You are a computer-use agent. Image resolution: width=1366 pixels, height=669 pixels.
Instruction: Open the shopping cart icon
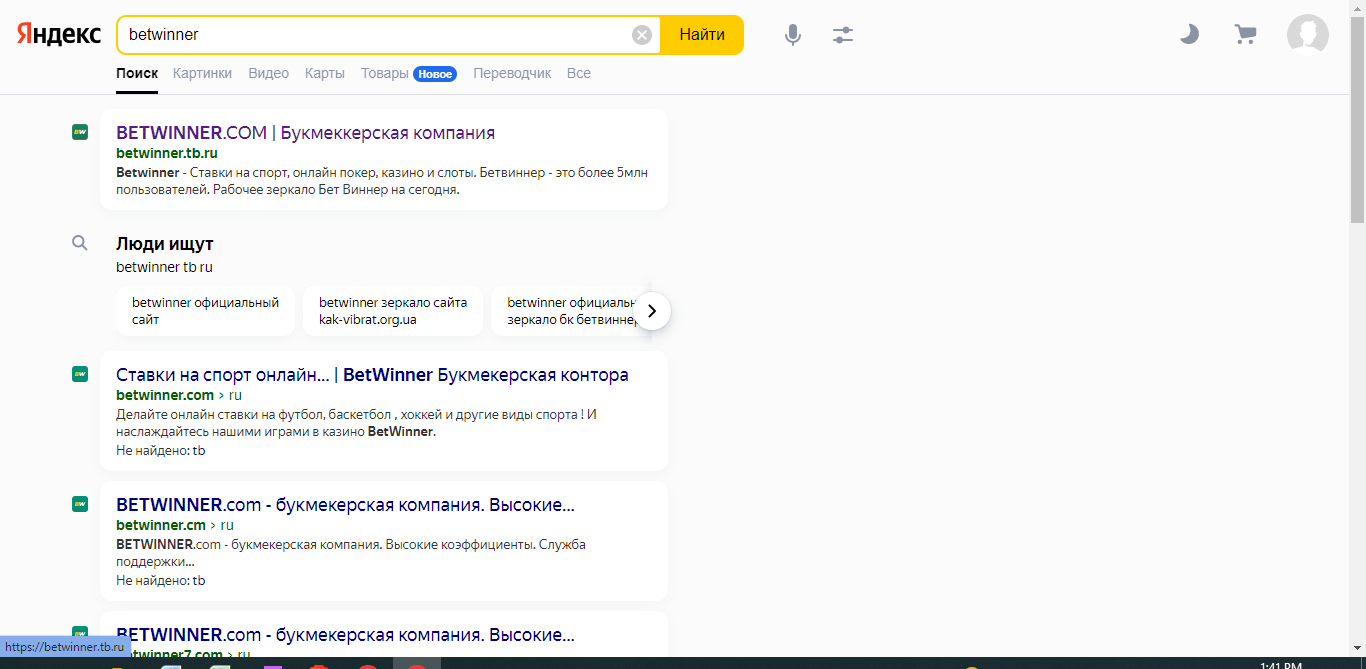click(1245, 34)
